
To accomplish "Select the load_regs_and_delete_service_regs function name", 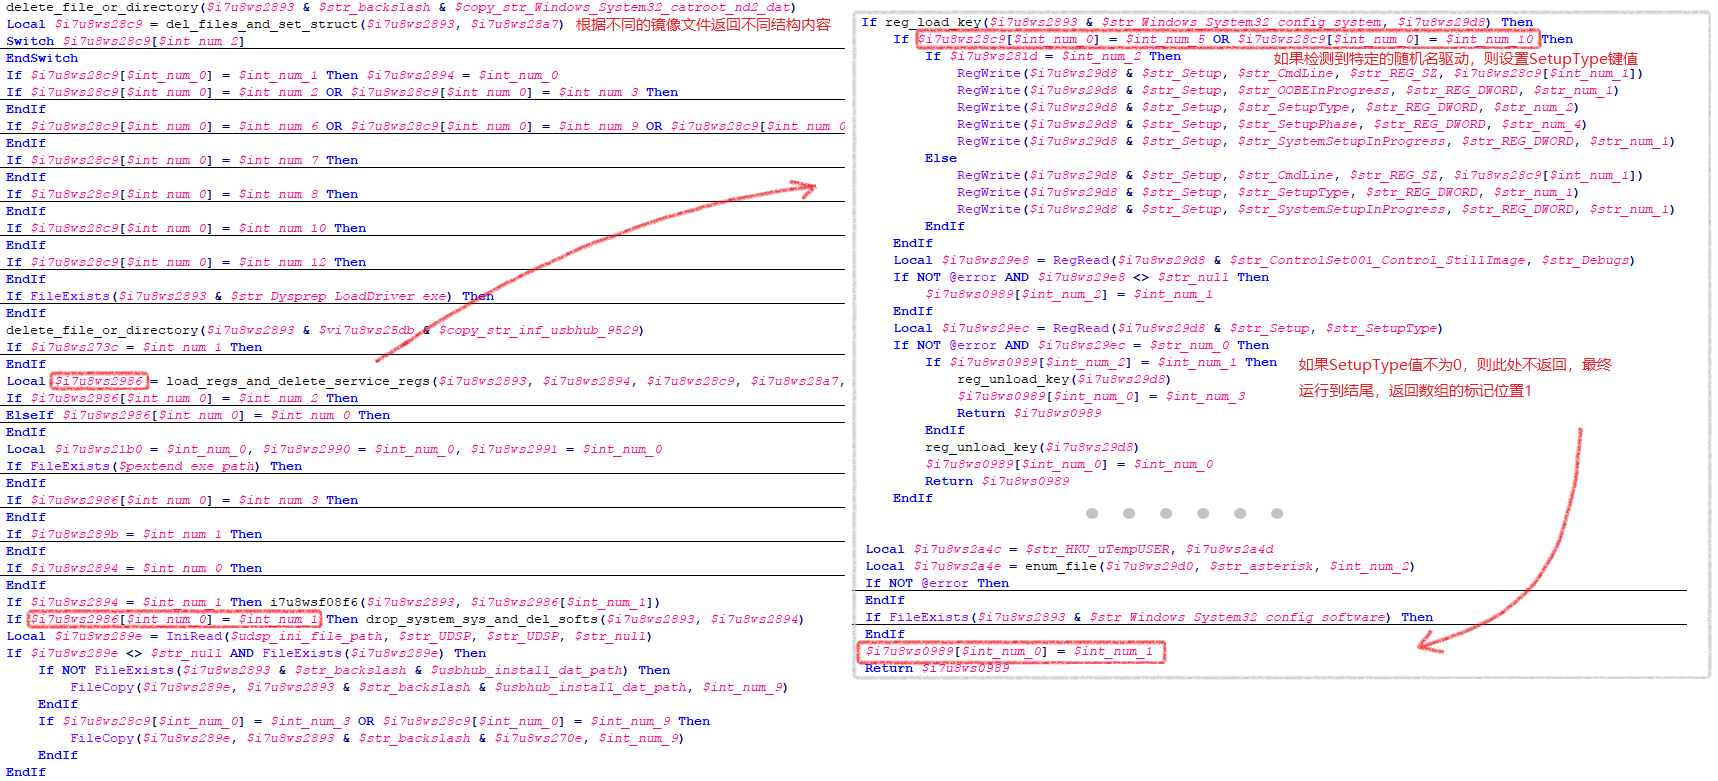I will pos(298,381).
